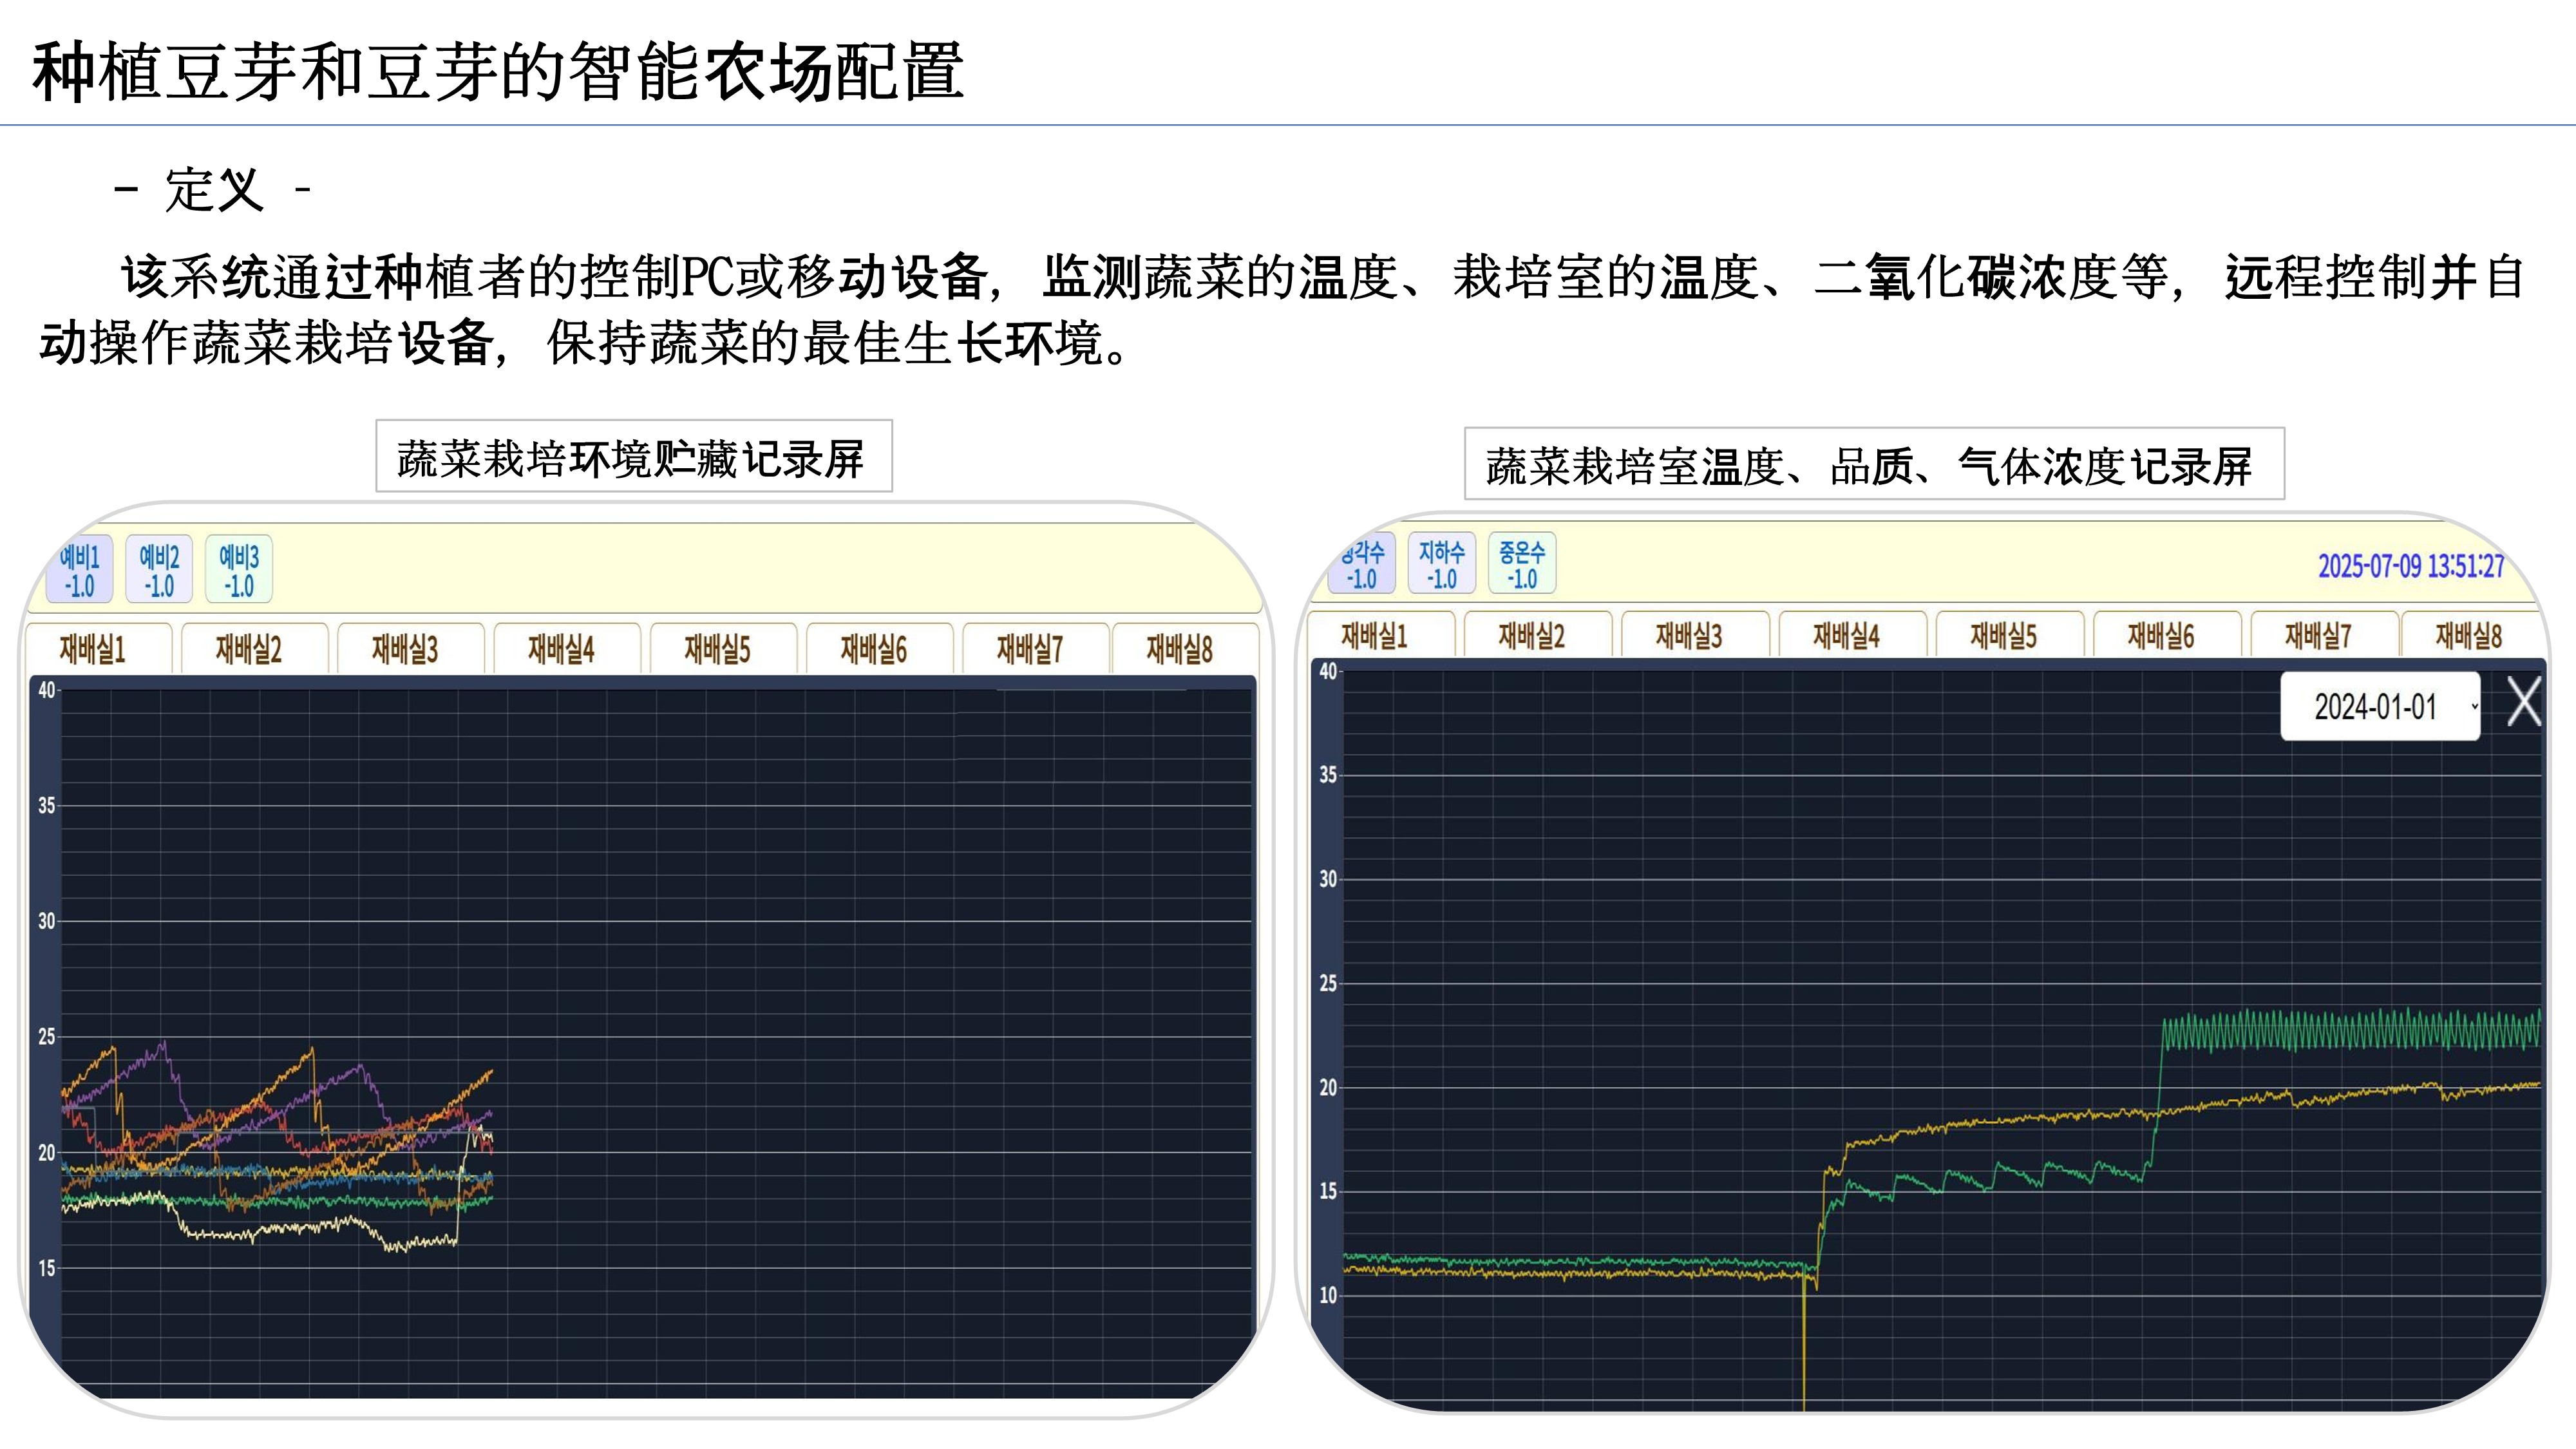Click the 예비1 sensor badge

[80, 570]
